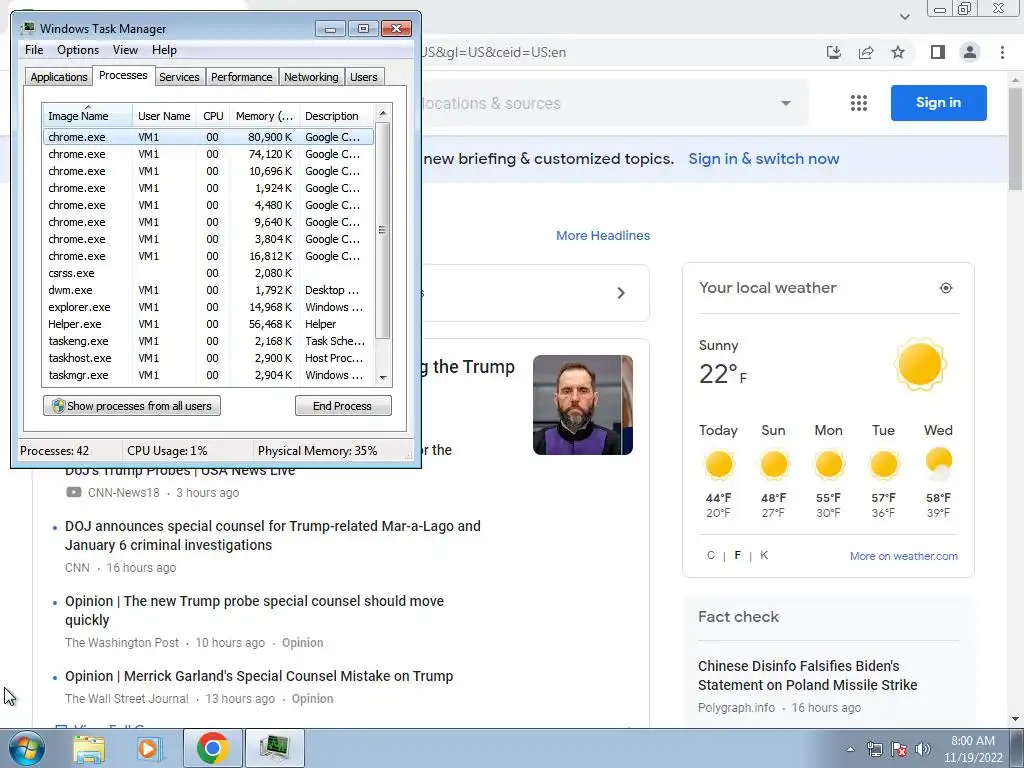Open Action Center flag icon
Viewport: 1024px width, 768px height.
click(x=899, y=749)
